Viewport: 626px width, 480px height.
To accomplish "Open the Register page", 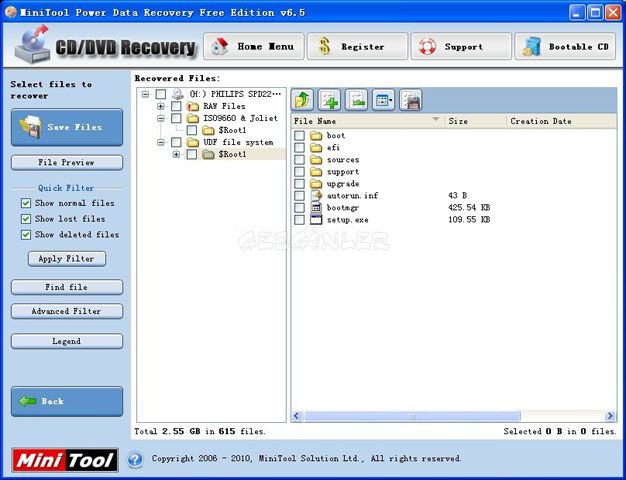I will (x=357, y=47).
